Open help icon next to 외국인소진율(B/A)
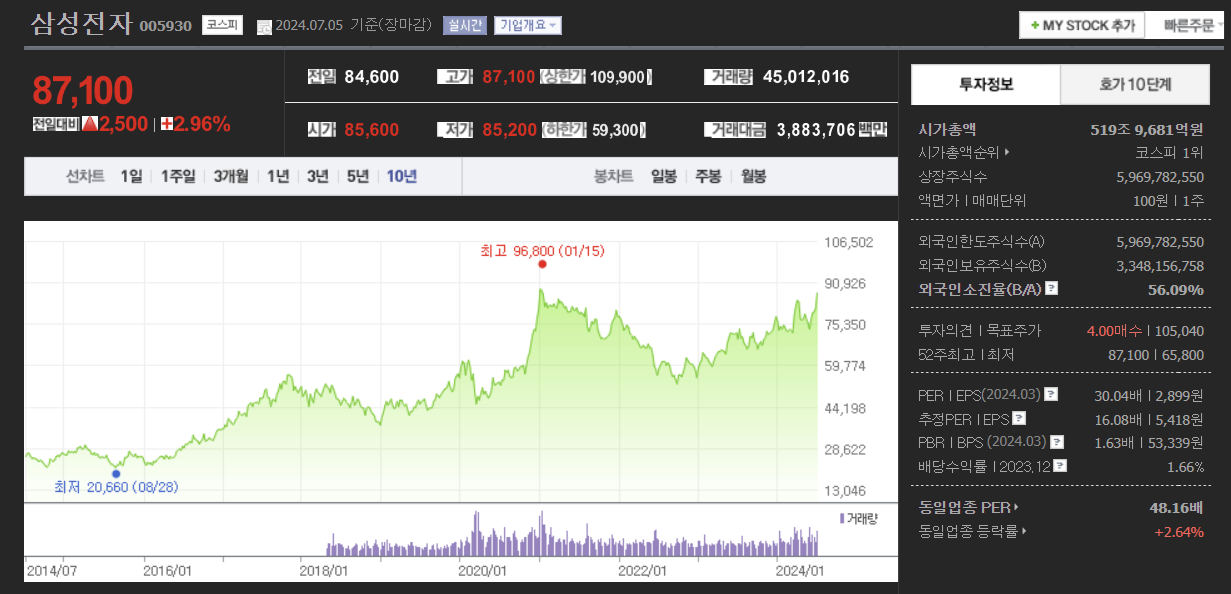Screen dimensions: 1231x594 1051,289
